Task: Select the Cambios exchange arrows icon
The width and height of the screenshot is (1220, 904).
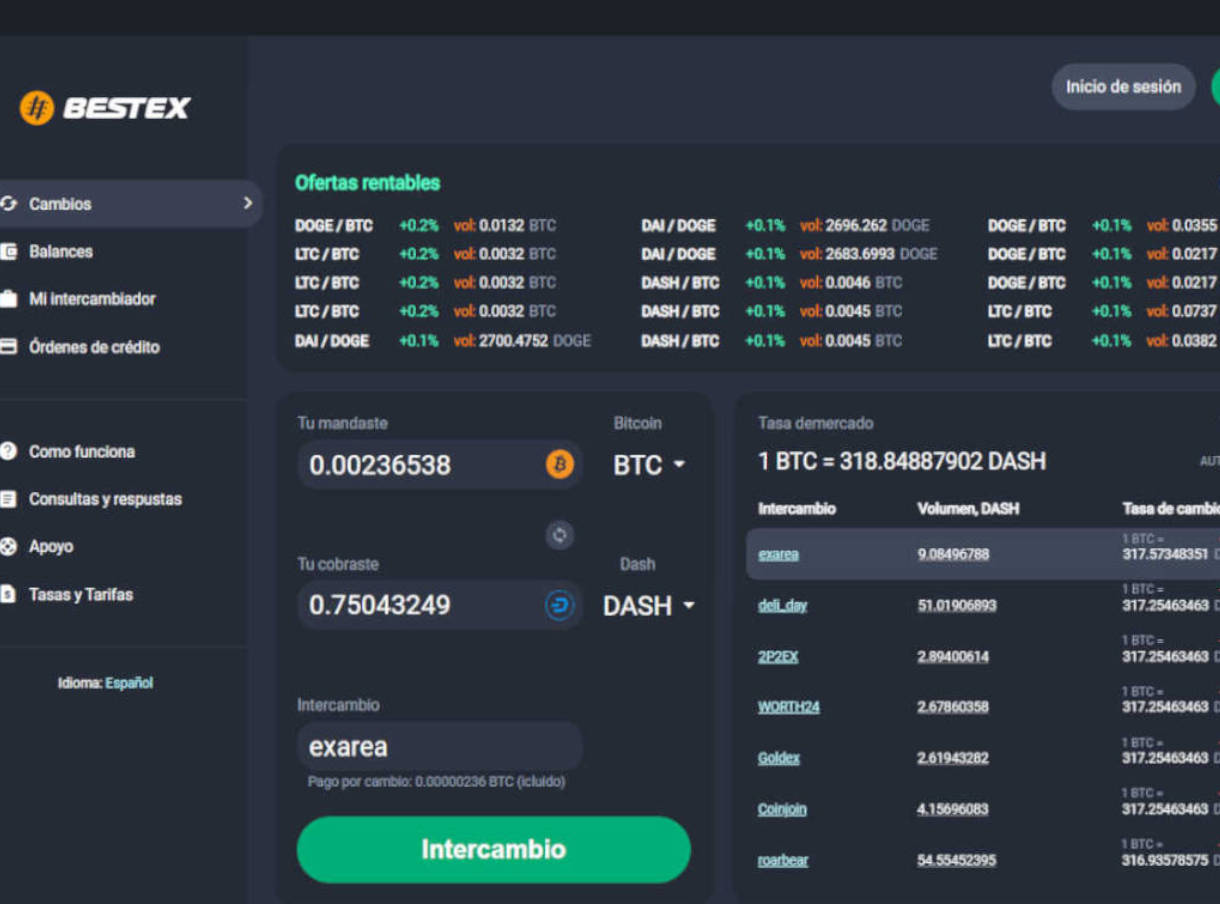Action: coord(11,203)
